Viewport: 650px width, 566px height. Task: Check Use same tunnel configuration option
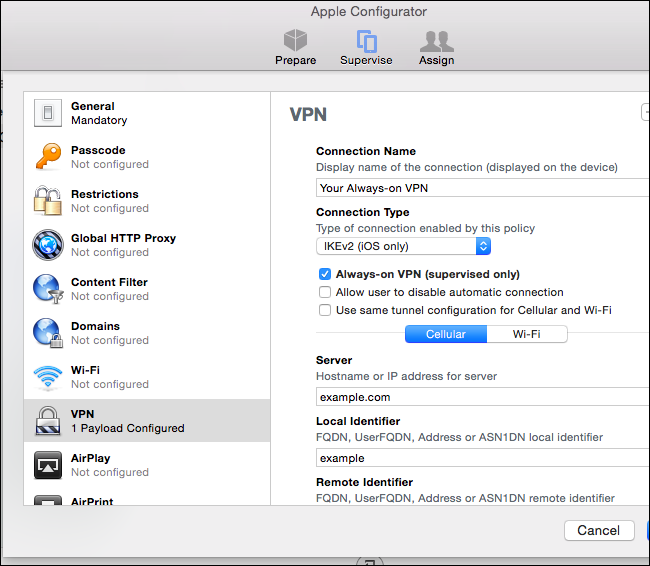tap(325, 310)
